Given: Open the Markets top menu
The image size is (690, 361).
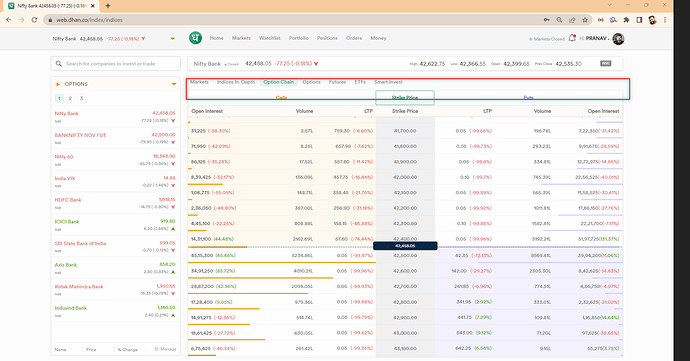Looking at the screenshot, I should 241,38.
